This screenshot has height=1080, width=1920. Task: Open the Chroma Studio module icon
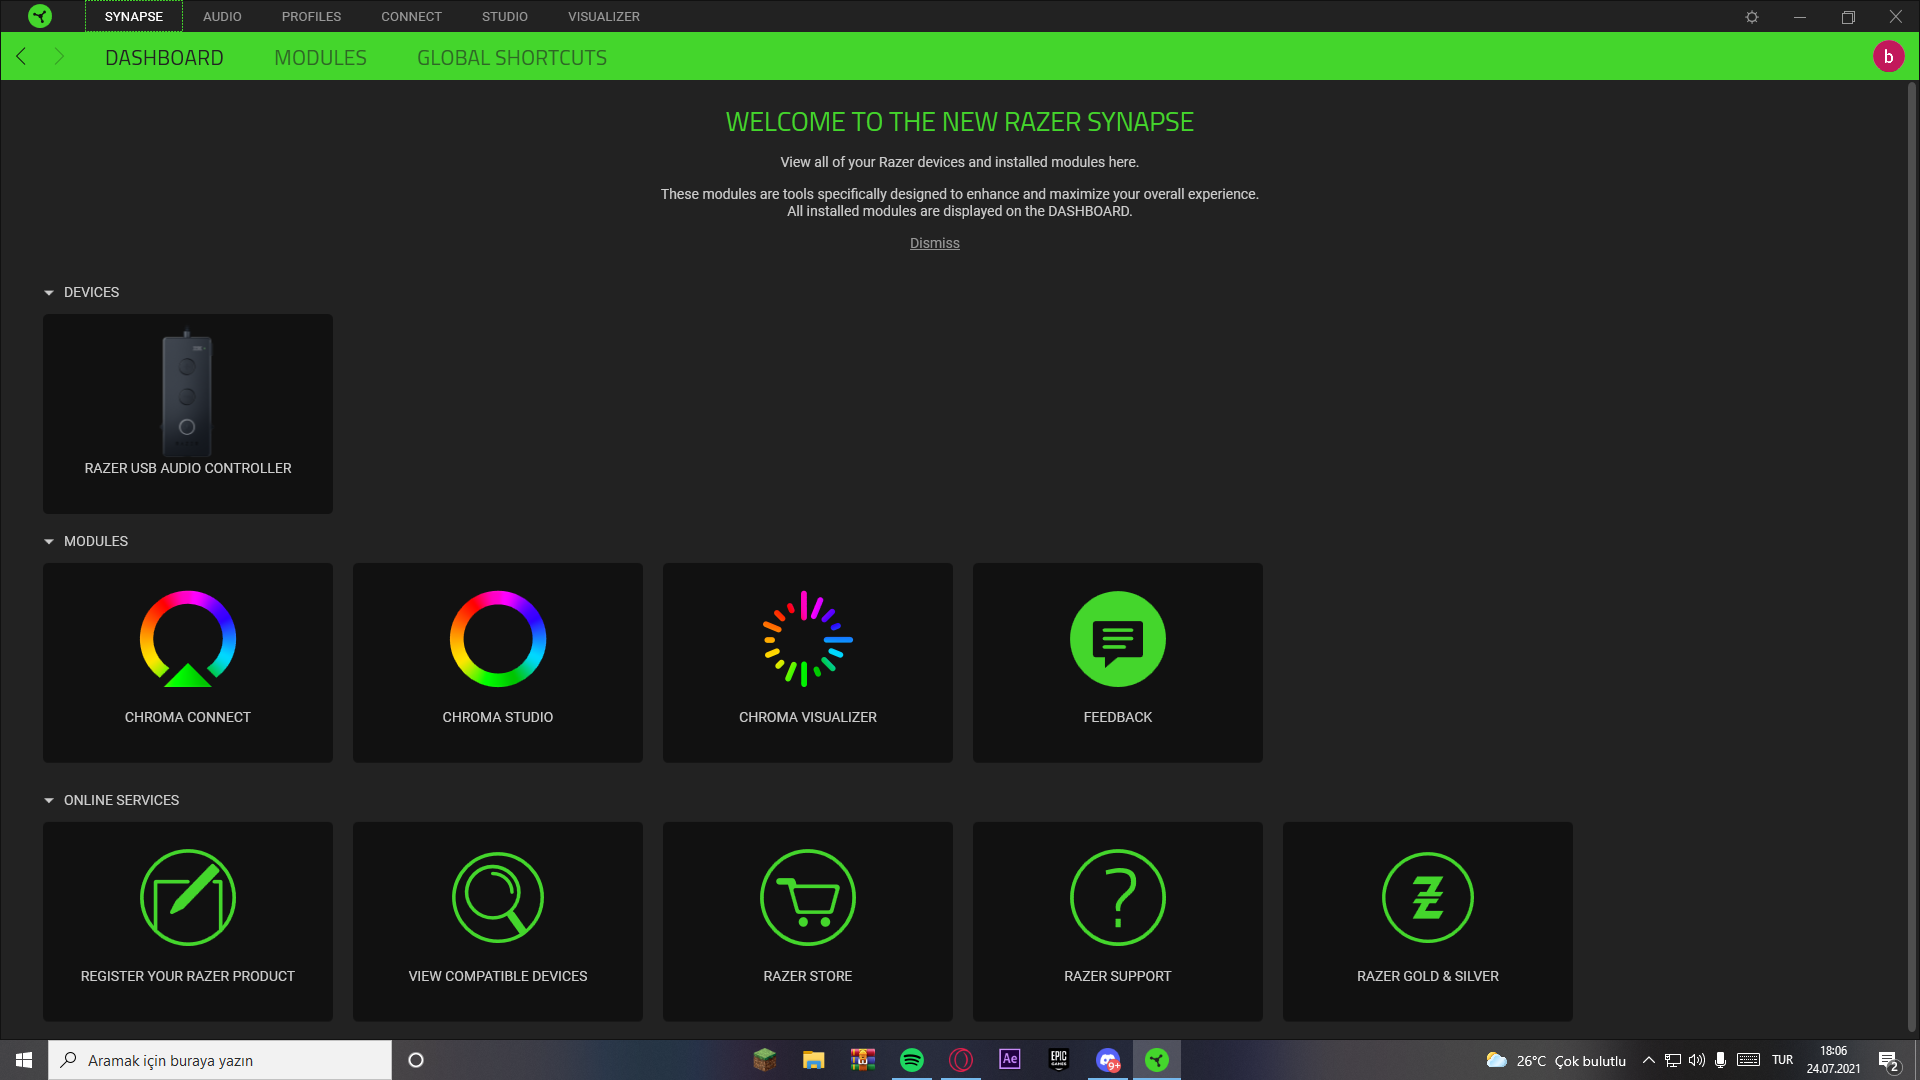[497, 639]
